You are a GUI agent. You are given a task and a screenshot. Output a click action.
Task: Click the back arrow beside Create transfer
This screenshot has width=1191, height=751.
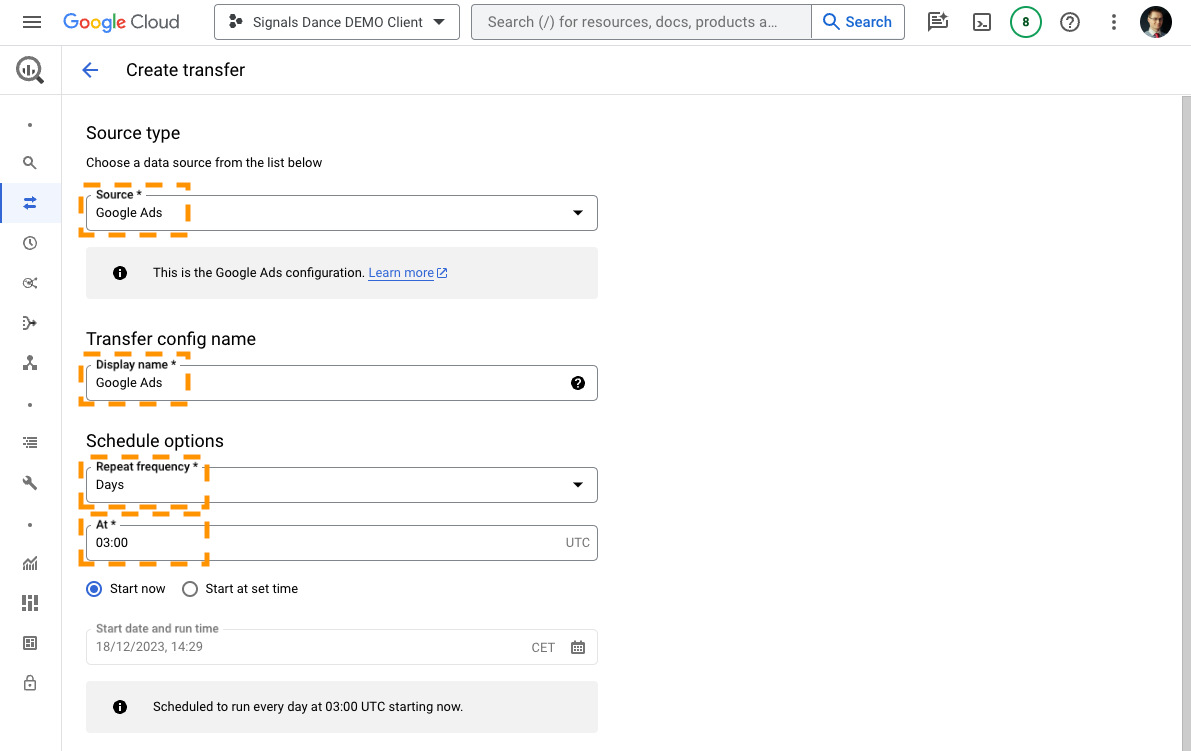90,70
